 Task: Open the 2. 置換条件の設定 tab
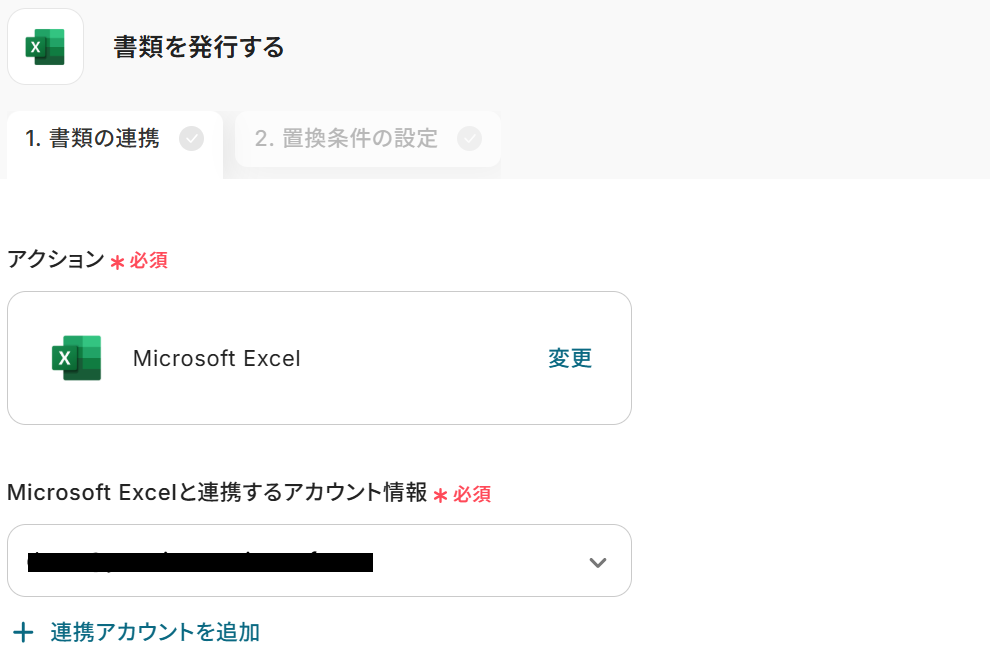346,139
